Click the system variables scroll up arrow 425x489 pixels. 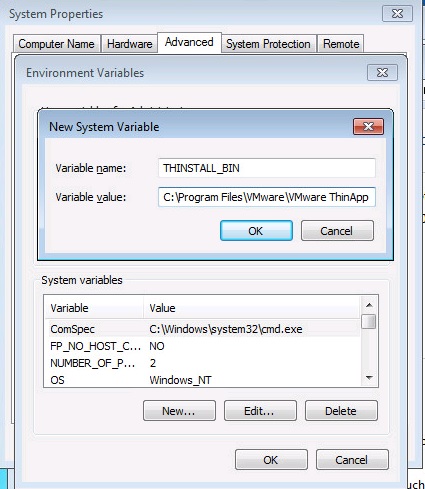coord(369,305)
